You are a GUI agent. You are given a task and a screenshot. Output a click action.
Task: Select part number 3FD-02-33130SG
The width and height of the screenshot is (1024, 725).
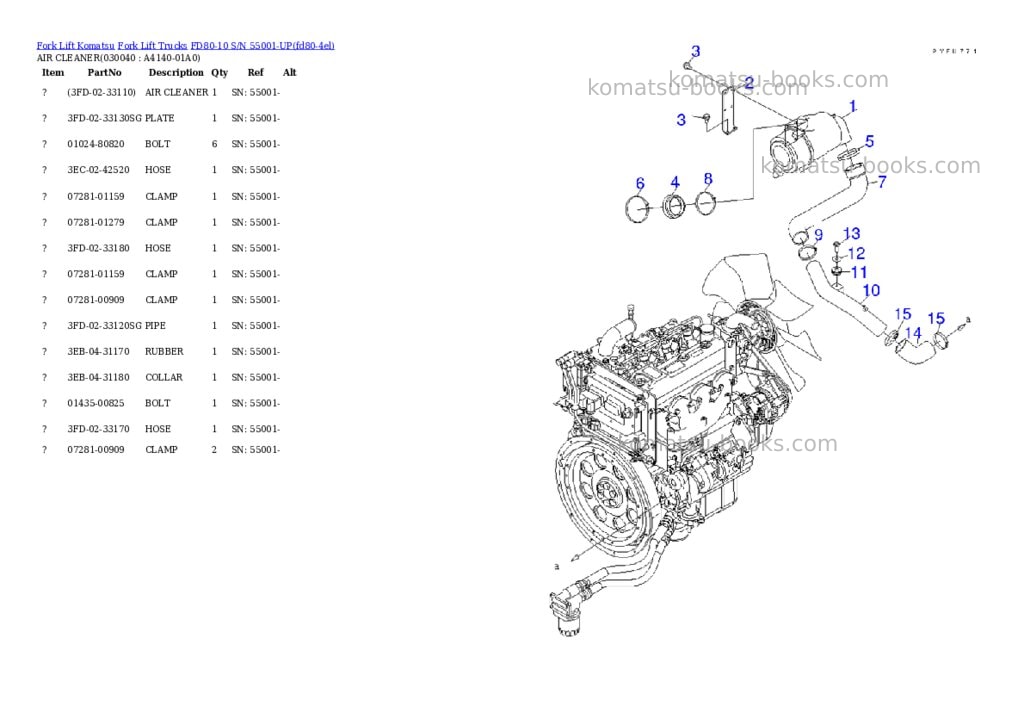[104, 118]
